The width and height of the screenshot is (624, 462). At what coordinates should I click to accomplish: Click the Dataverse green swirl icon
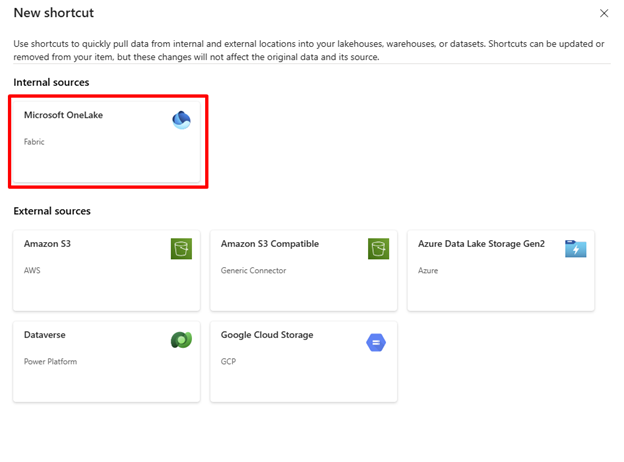click(x=181, y=340)
